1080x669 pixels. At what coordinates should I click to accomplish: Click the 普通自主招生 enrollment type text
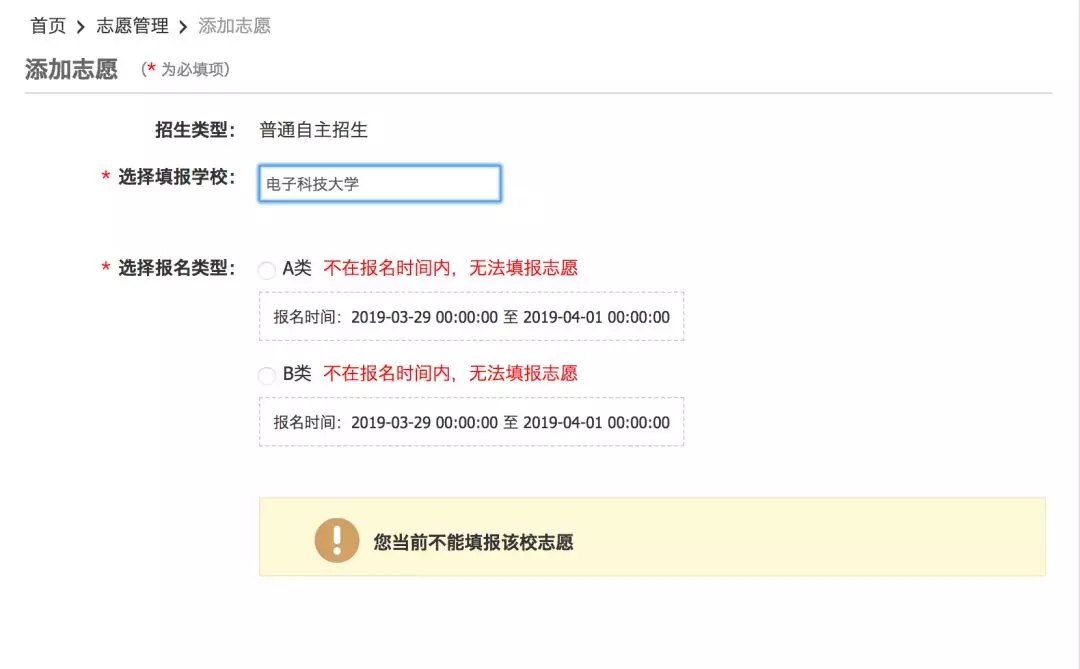click(x=313, y=130)
